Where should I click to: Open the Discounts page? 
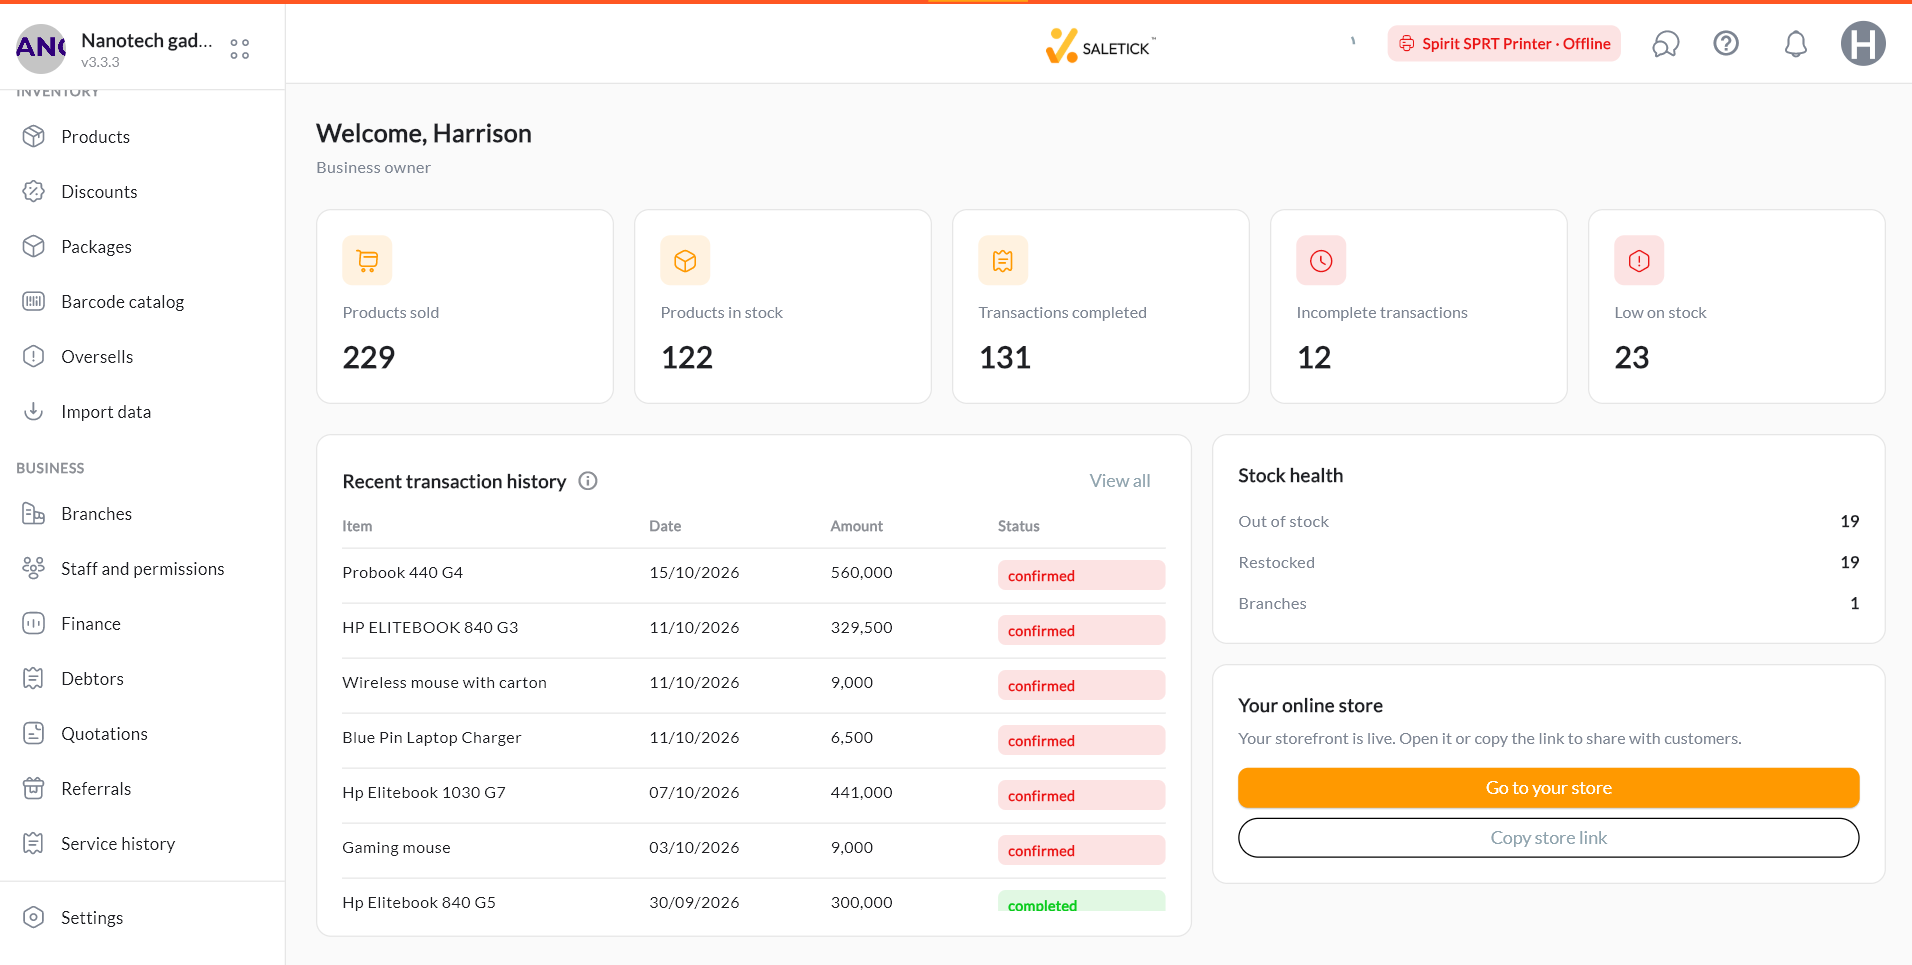point(99,192)
